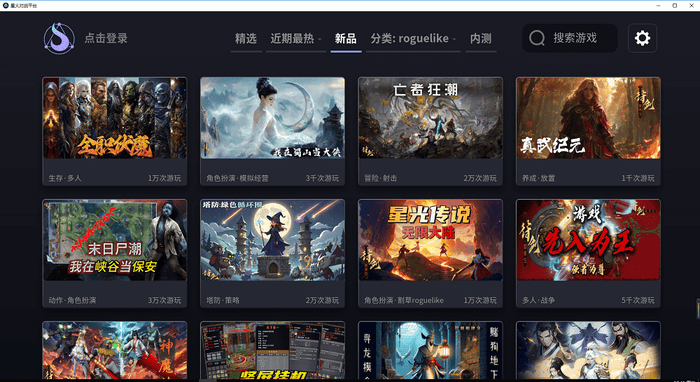The width and height of the screenshot is (700, 382).
Task: Select the 真武纪元 game cover
Action: tap(588, 118)
